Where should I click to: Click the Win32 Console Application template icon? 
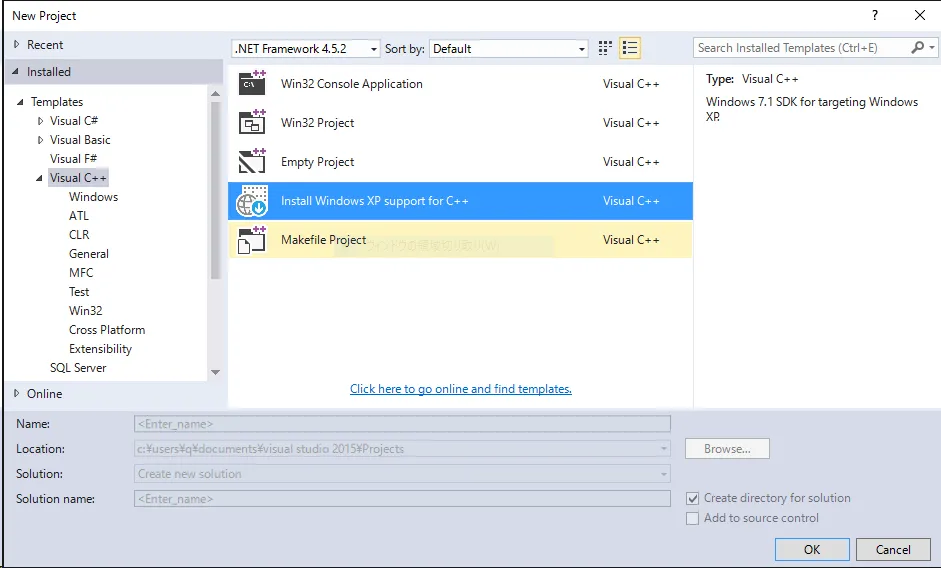pyautogui.click(x=252, y=83)
